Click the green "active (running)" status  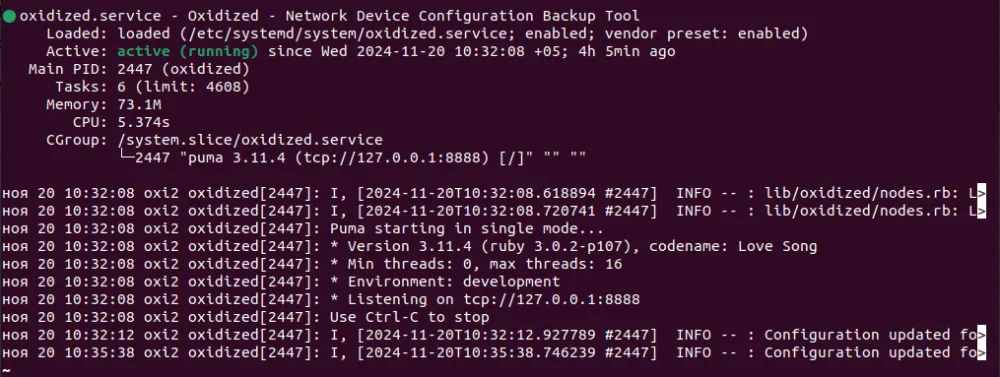click(x=188, y=52)
